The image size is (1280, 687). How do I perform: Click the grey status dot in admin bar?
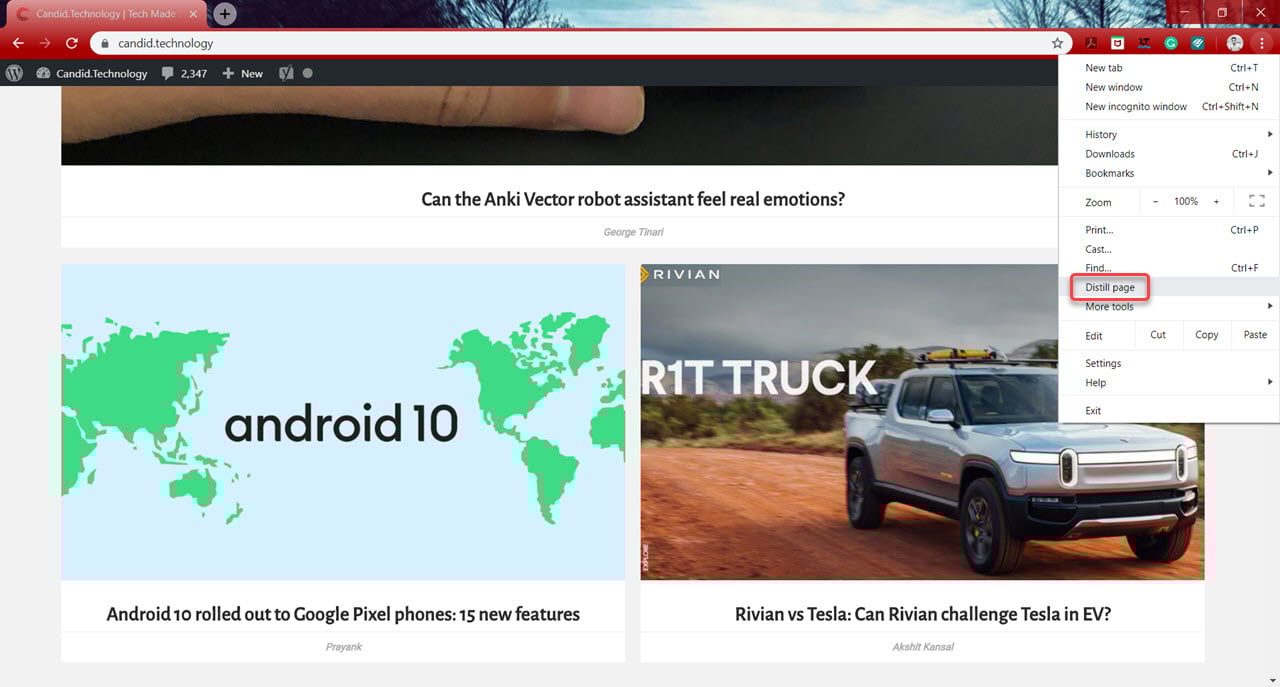tap(307, 73)
